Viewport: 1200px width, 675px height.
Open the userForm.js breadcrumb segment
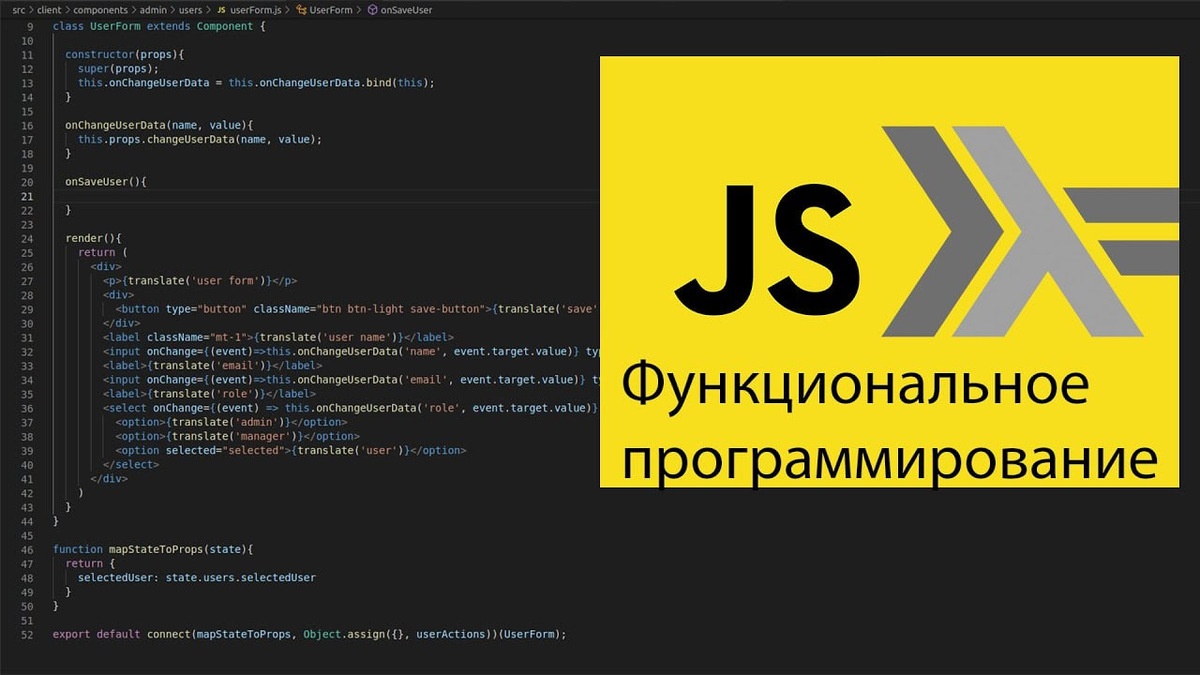pyautogui.click(x=254, y=9)
